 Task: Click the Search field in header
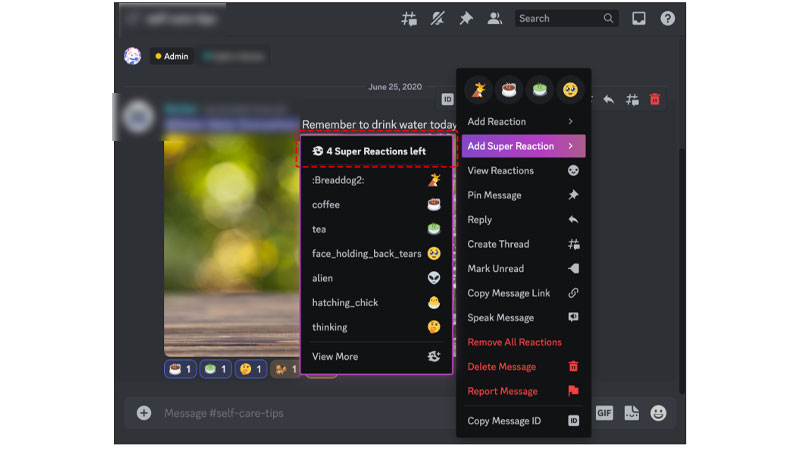click(566, 18)
